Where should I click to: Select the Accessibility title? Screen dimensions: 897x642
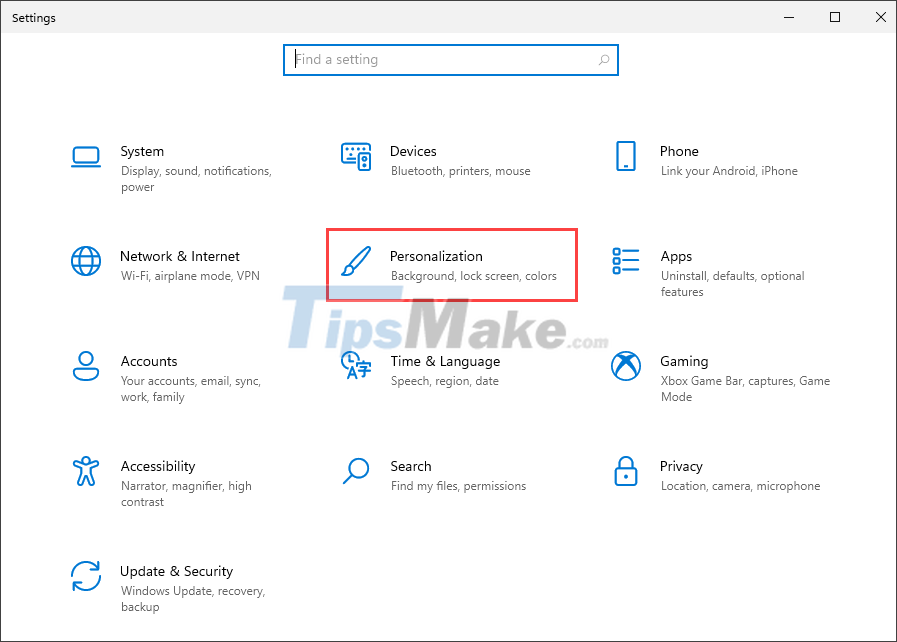tap(158, 466)
